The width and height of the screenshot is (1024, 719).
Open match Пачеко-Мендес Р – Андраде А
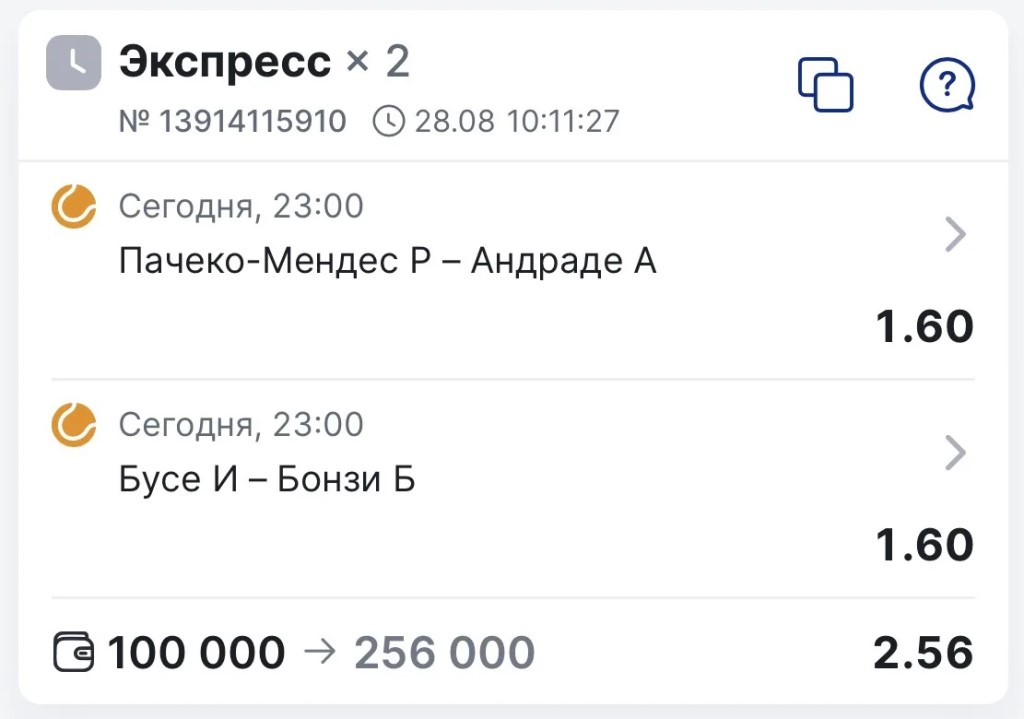[x=387, y=261]
